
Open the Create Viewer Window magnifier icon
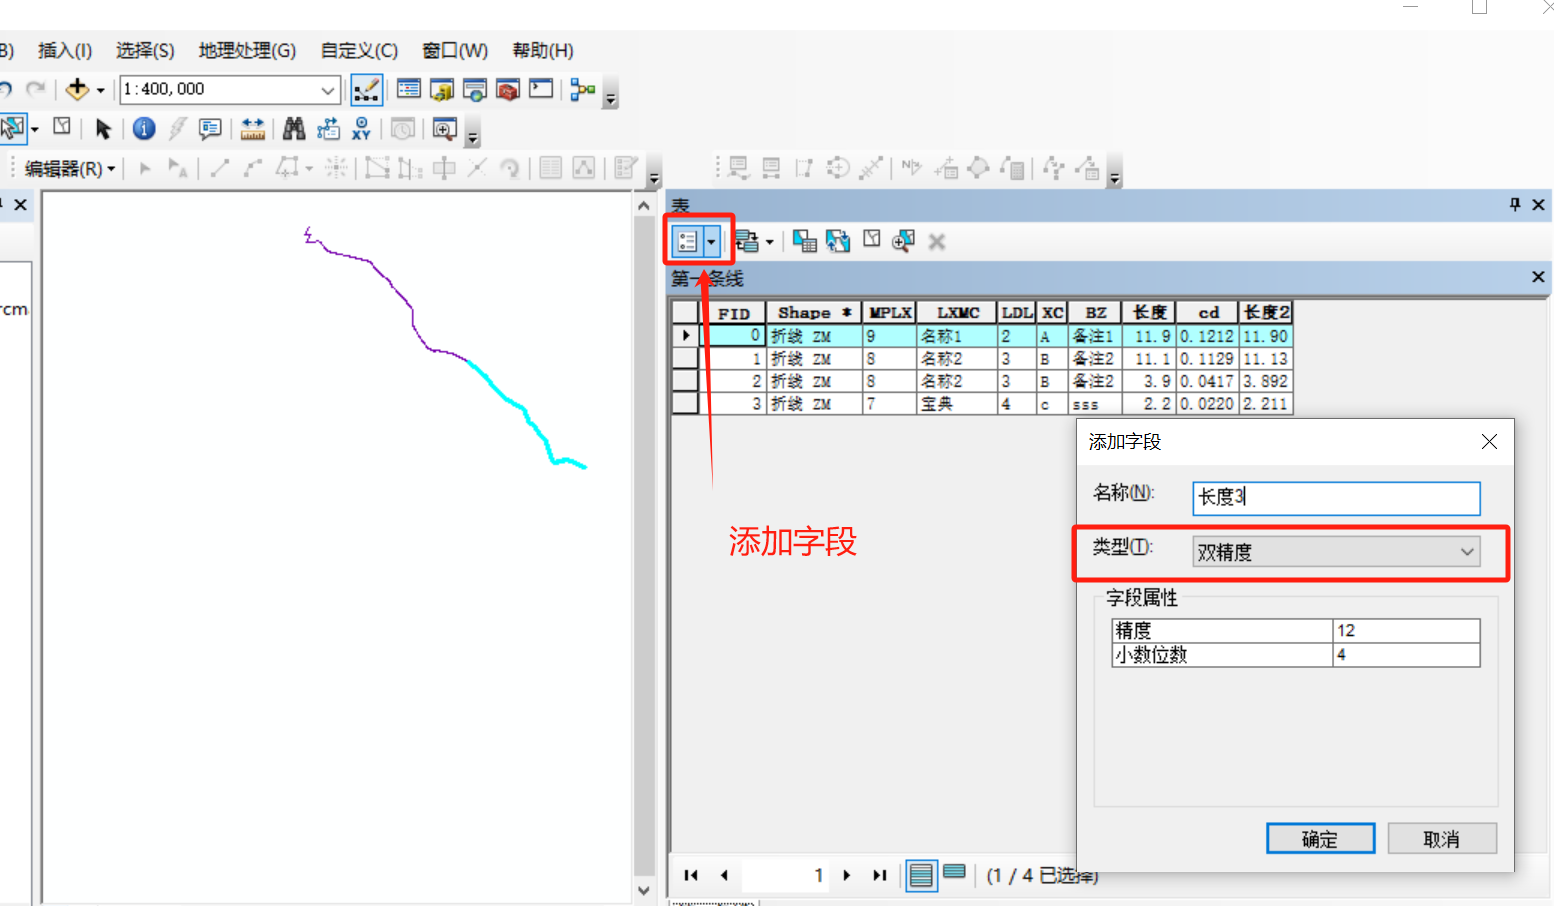coord(444,128)
